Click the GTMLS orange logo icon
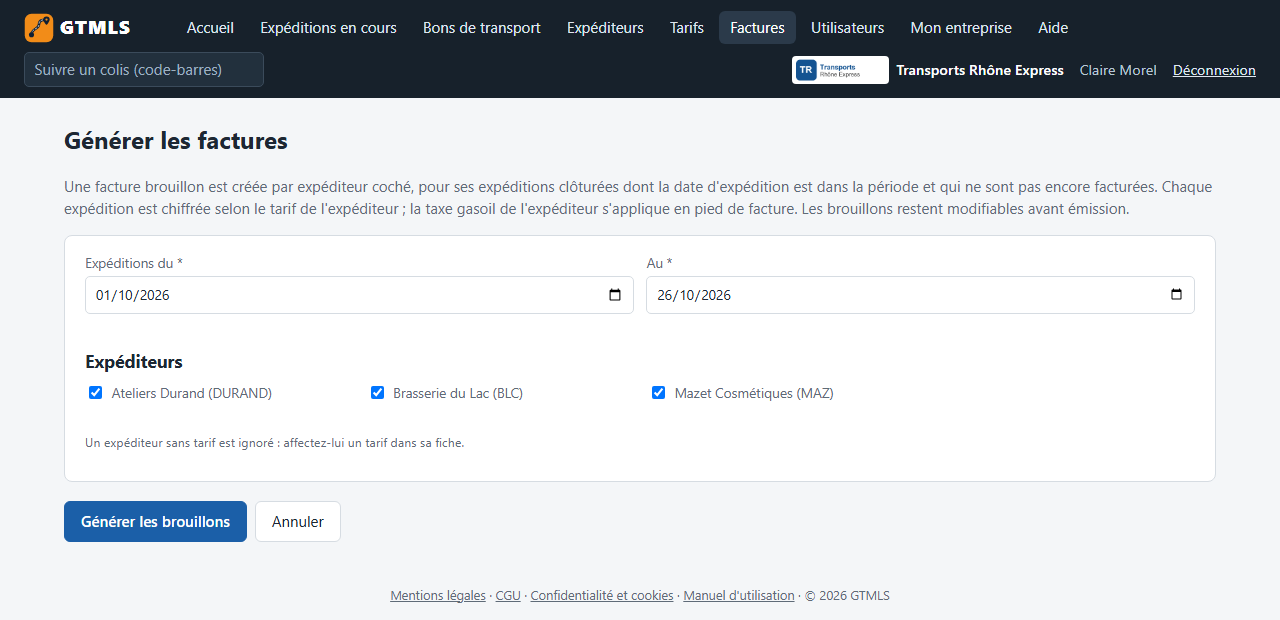The width and height of the screenshot is (1280, 620). (39, 28)
